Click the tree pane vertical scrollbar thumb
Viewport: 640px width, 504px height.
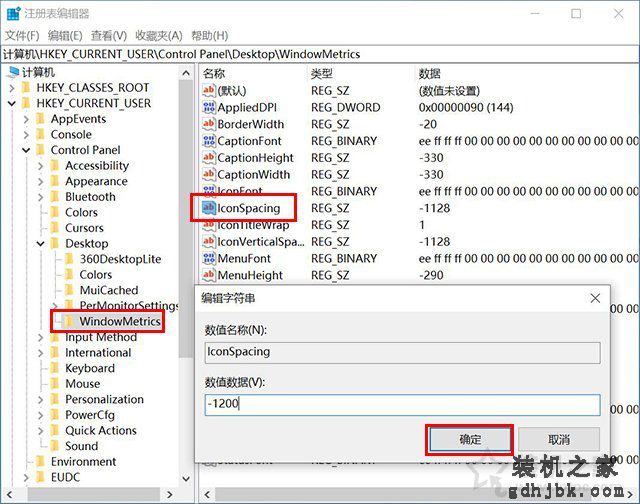(186, 219)
